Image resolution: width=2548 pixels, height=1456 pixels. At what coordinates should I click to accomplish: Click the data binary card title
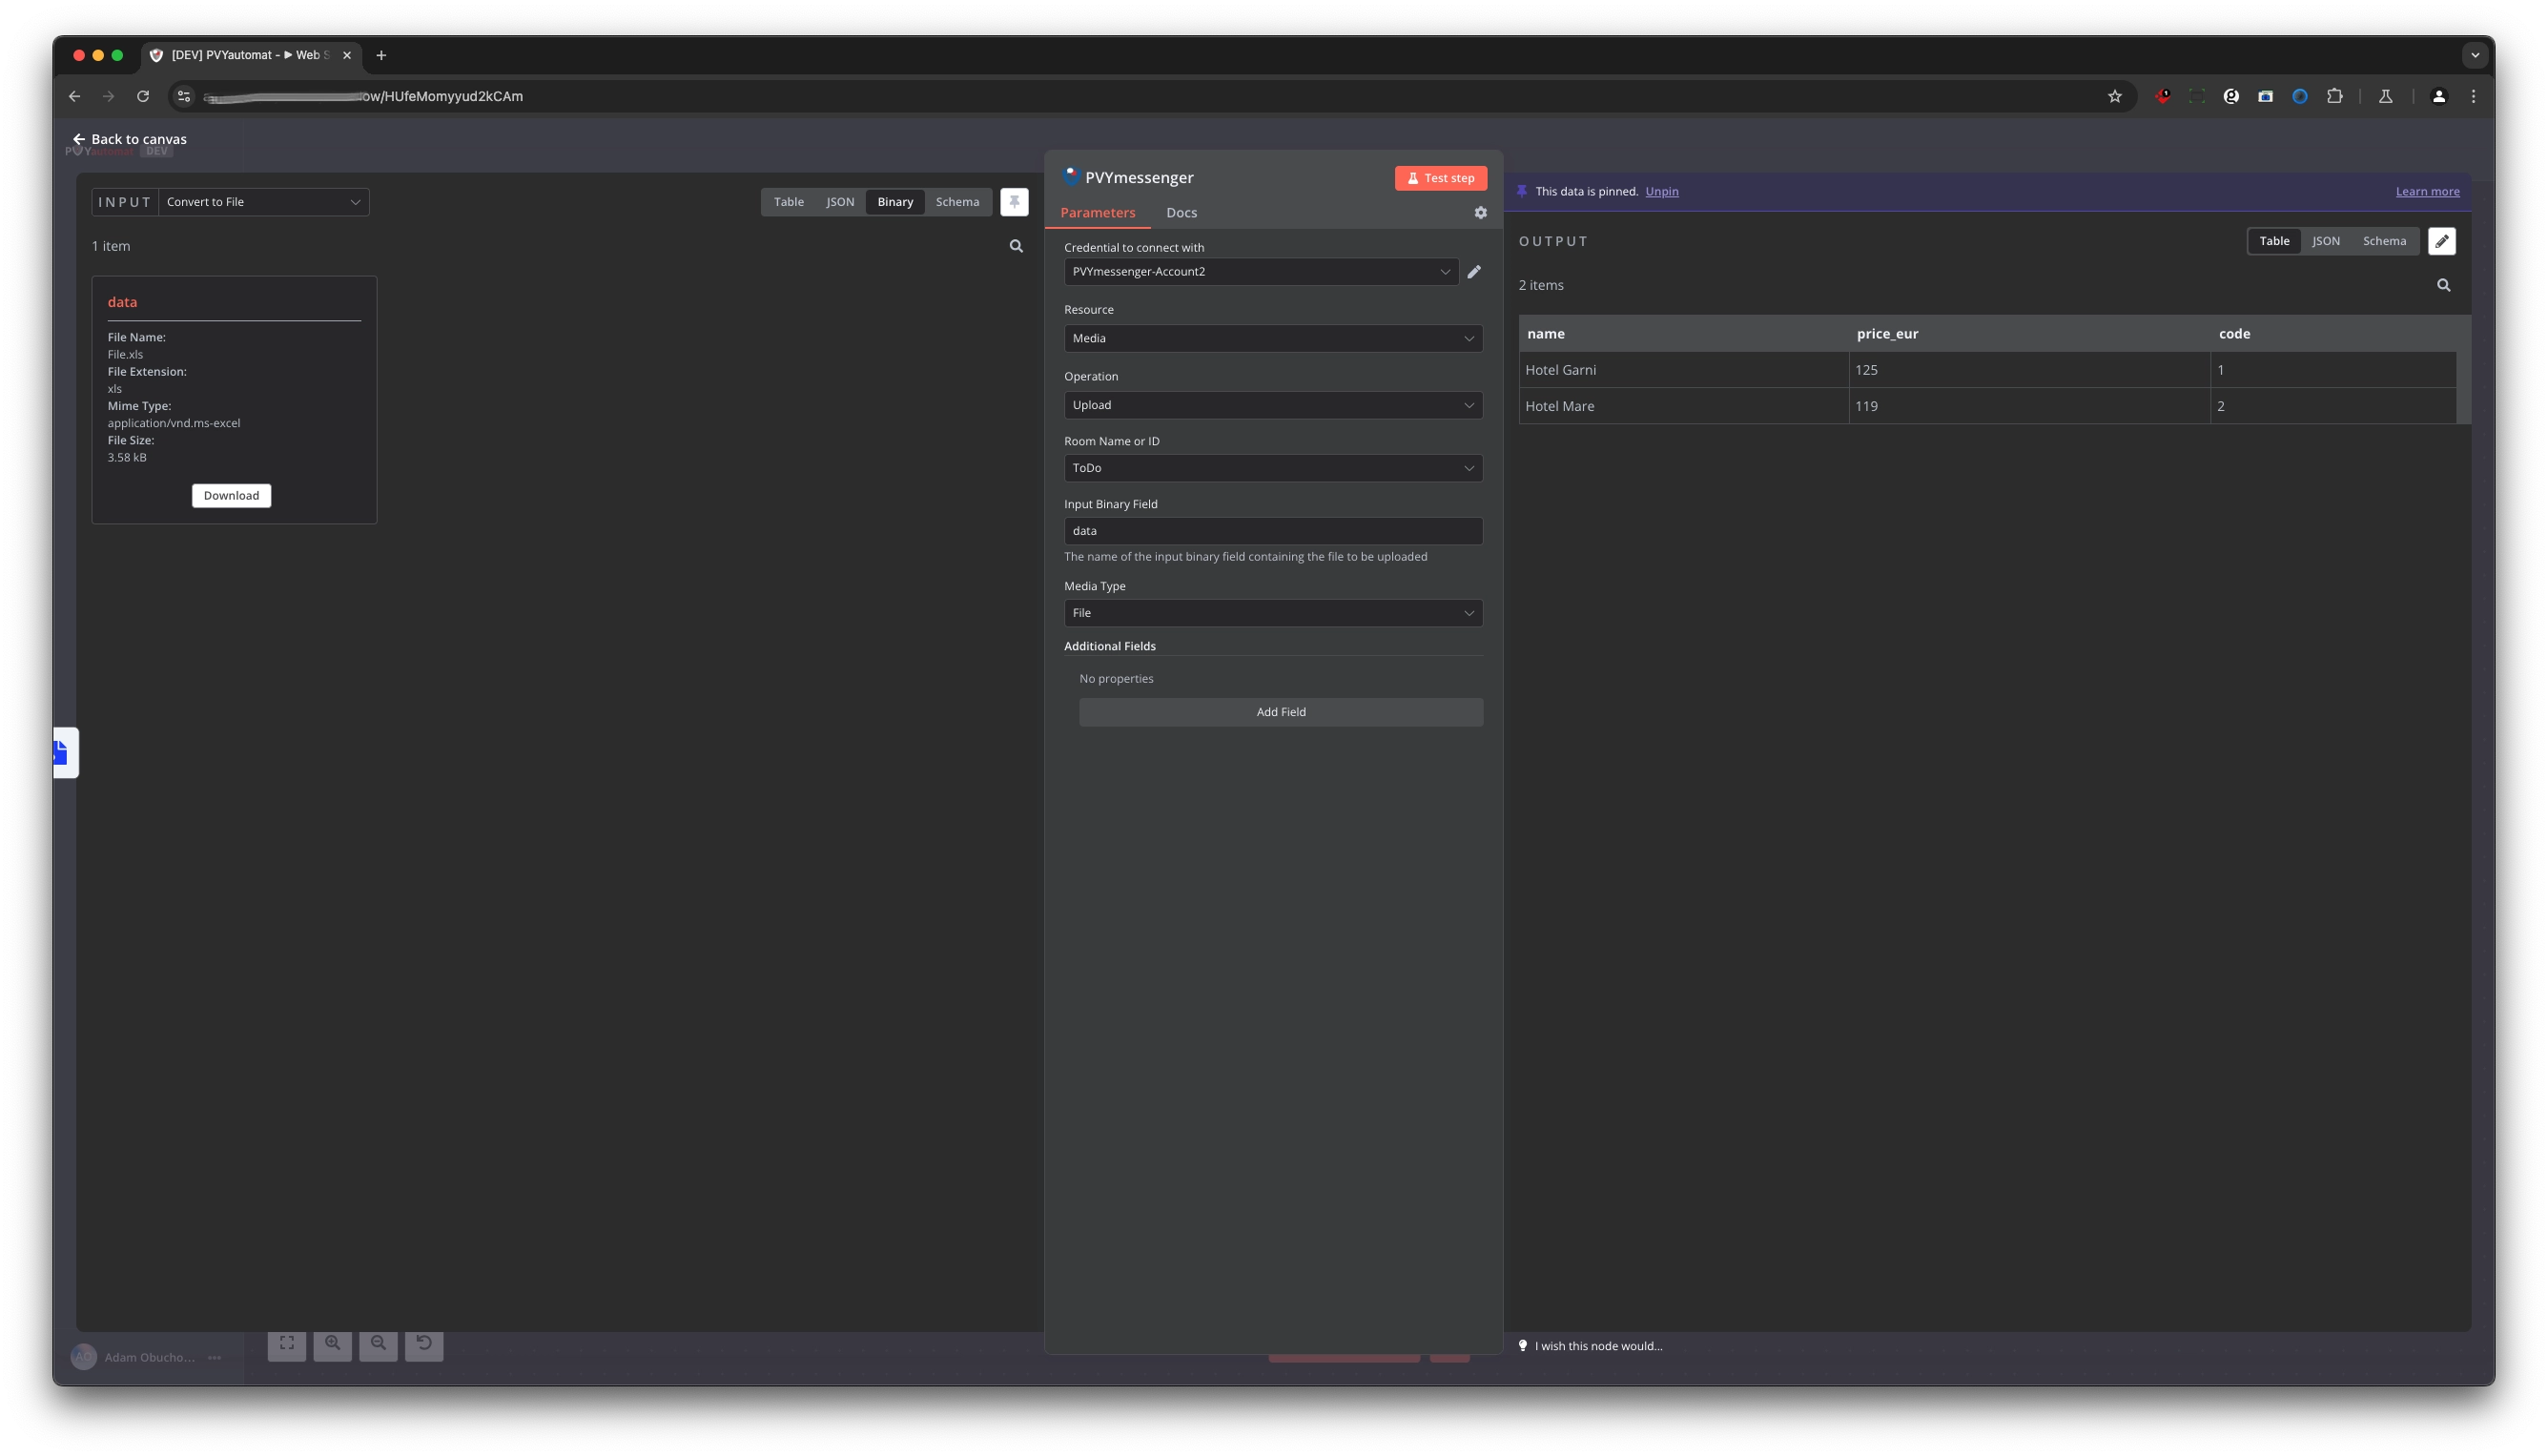(x=122, y=302)
